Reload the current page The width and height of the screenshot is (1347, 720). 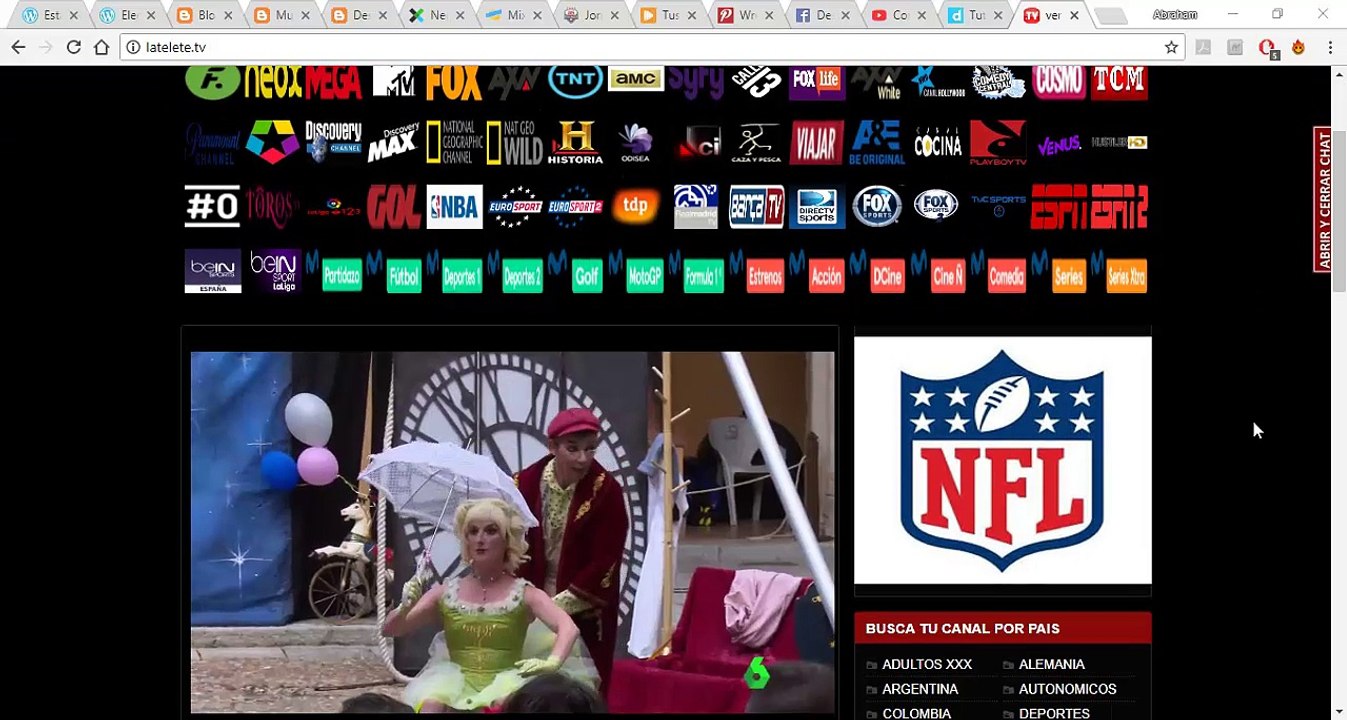73,47
